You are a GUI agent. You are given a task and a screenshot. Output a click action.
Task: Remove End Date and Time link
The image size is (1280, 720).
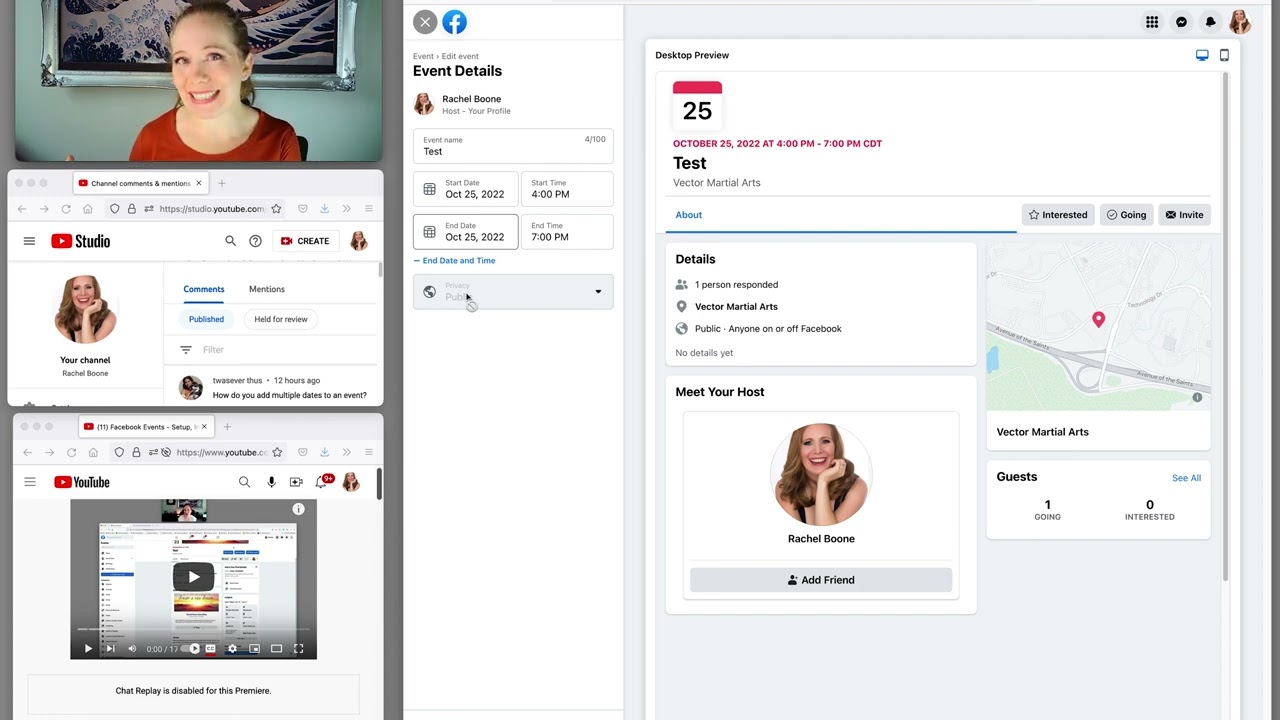455,261
